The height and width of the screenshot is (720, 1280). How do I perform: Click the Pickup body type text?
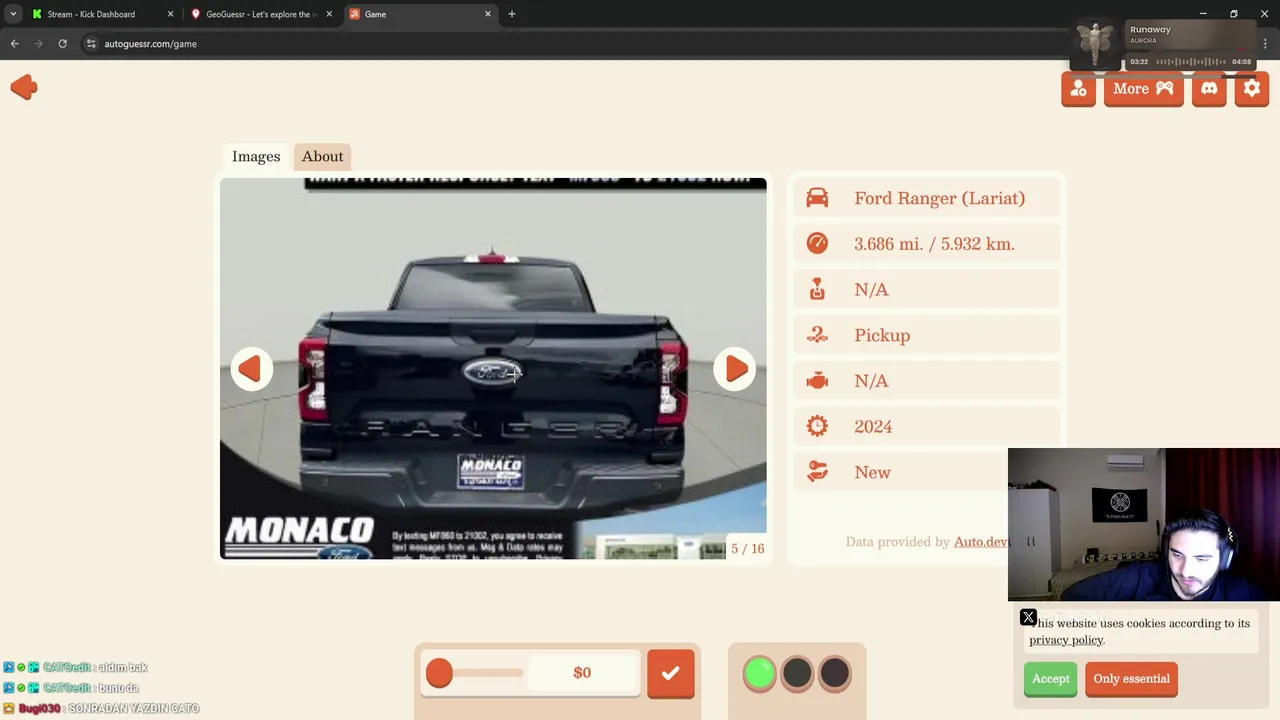(x=882, y=335)
